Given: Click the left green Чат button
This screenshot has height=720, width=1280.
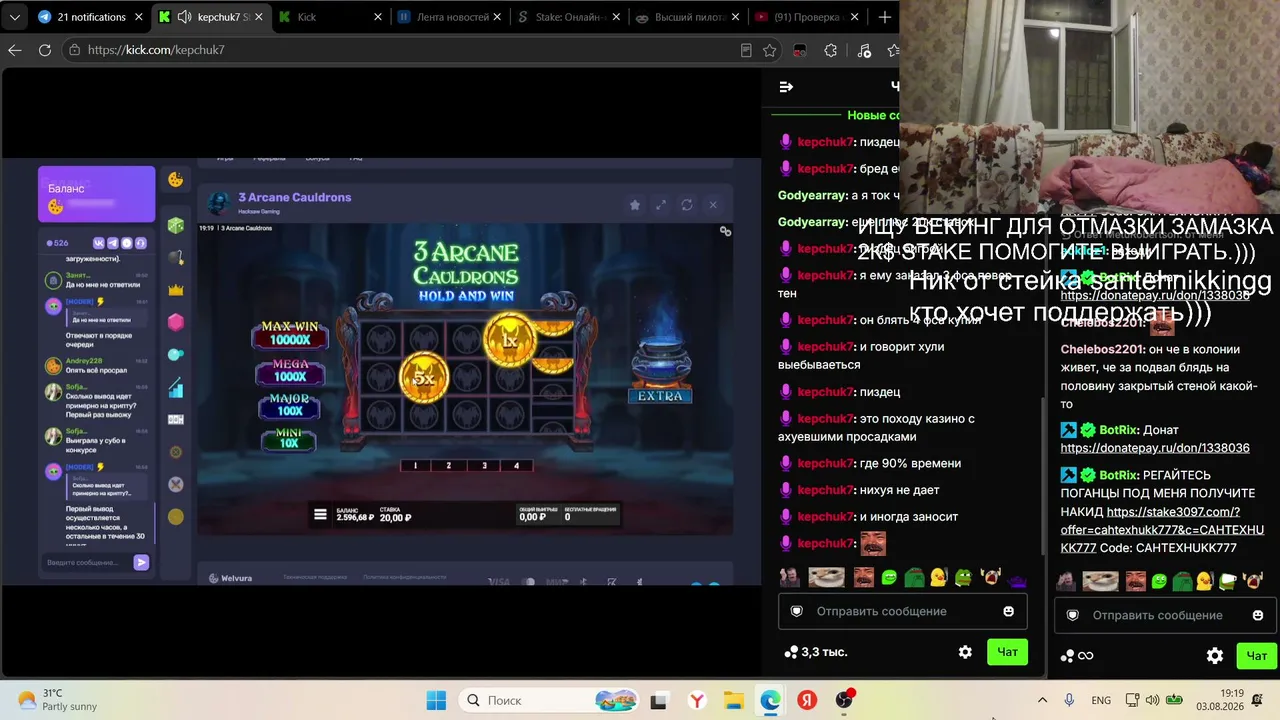Looking at the screenshot, I should (1007, 652).
